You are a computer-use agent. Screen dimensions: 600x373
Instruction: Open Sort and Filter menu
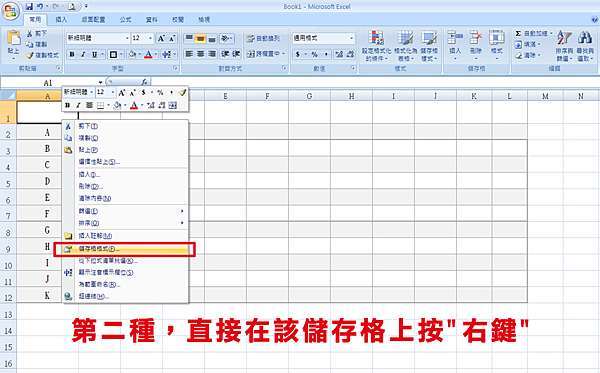tap(564, 46)
